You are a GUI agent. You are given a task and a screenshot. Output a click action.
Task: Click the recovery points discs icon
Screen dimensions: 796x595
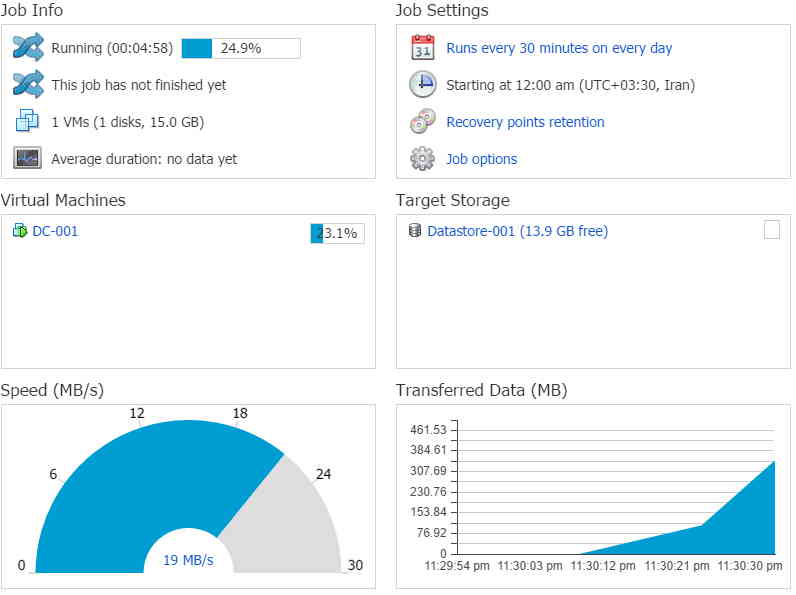(x=423, y=121)
